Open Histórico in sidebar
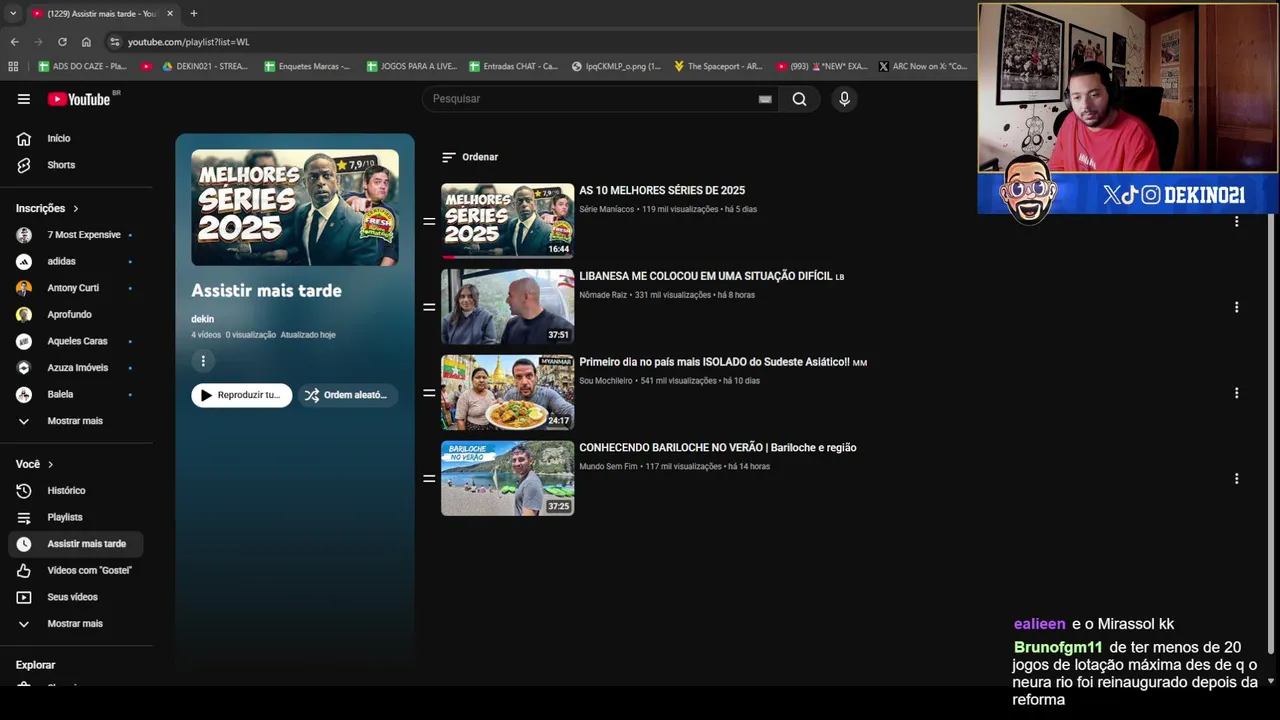Screen dimensions: 1280x720 77,491
